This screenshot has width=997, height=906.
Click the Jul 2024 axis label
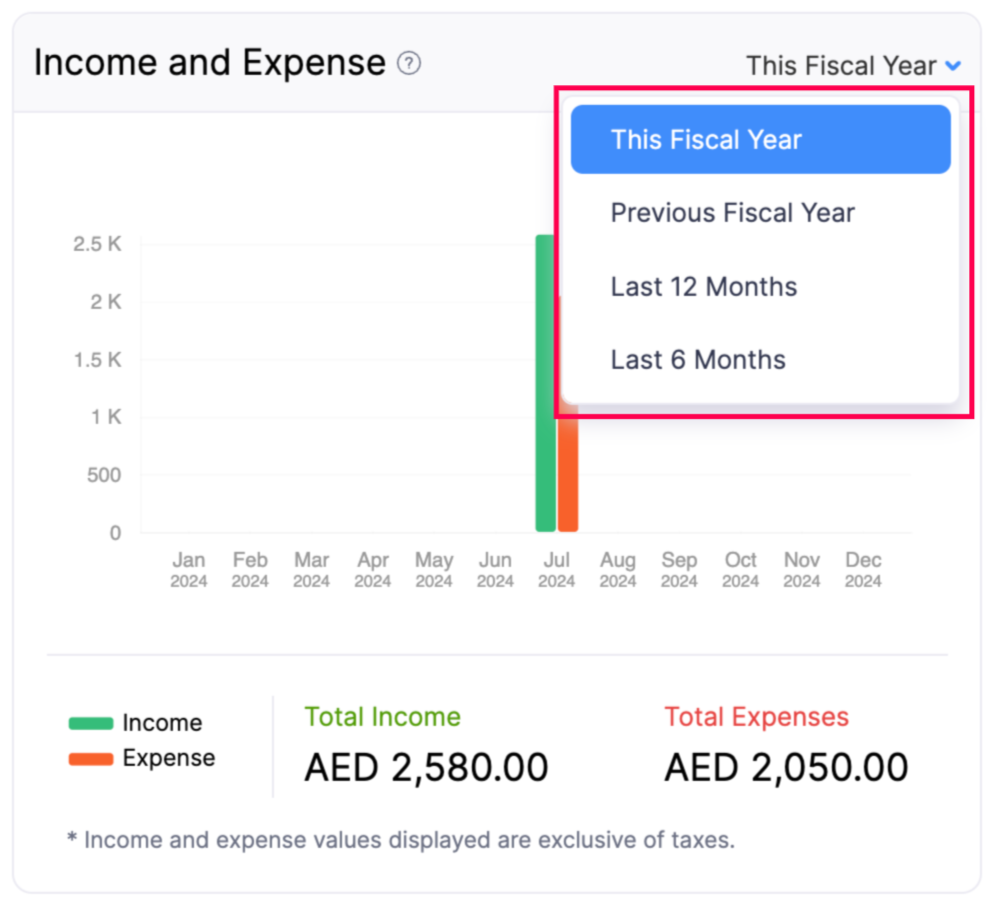pyautogui.click(x=556, y=570)
